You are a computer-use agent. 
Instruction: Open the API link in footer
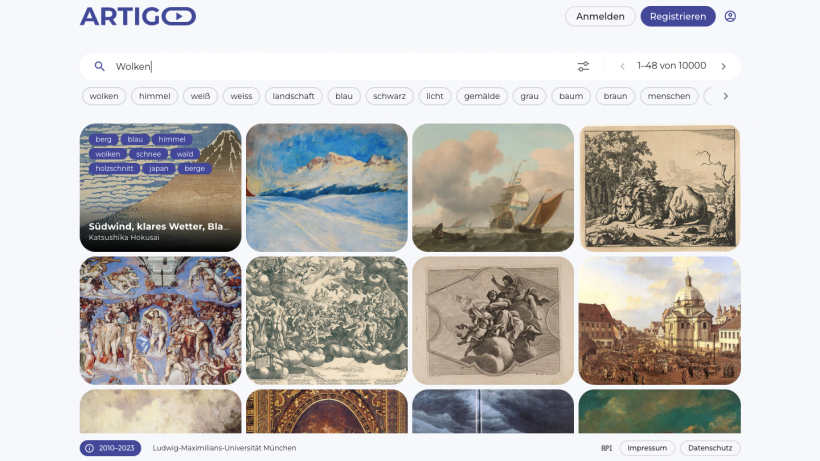pyautogui.click(x=606, y=448)
